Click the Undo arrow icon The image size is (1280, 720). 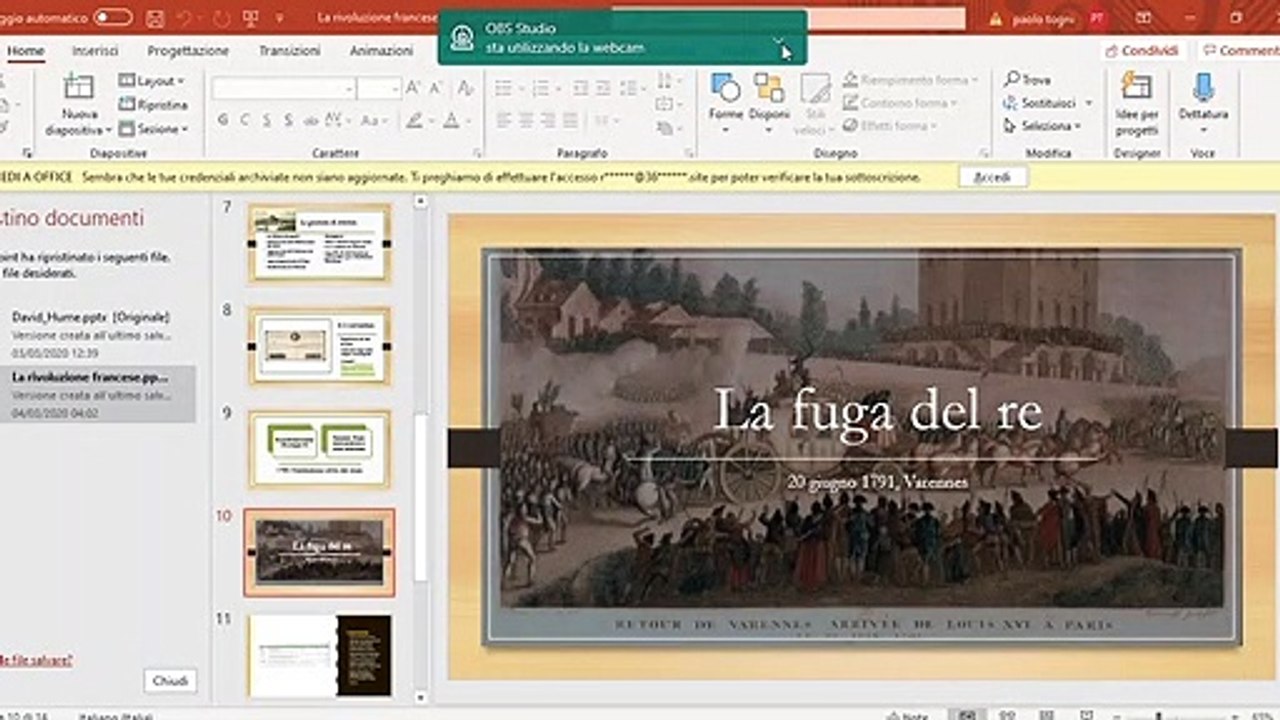coord(183,18)
